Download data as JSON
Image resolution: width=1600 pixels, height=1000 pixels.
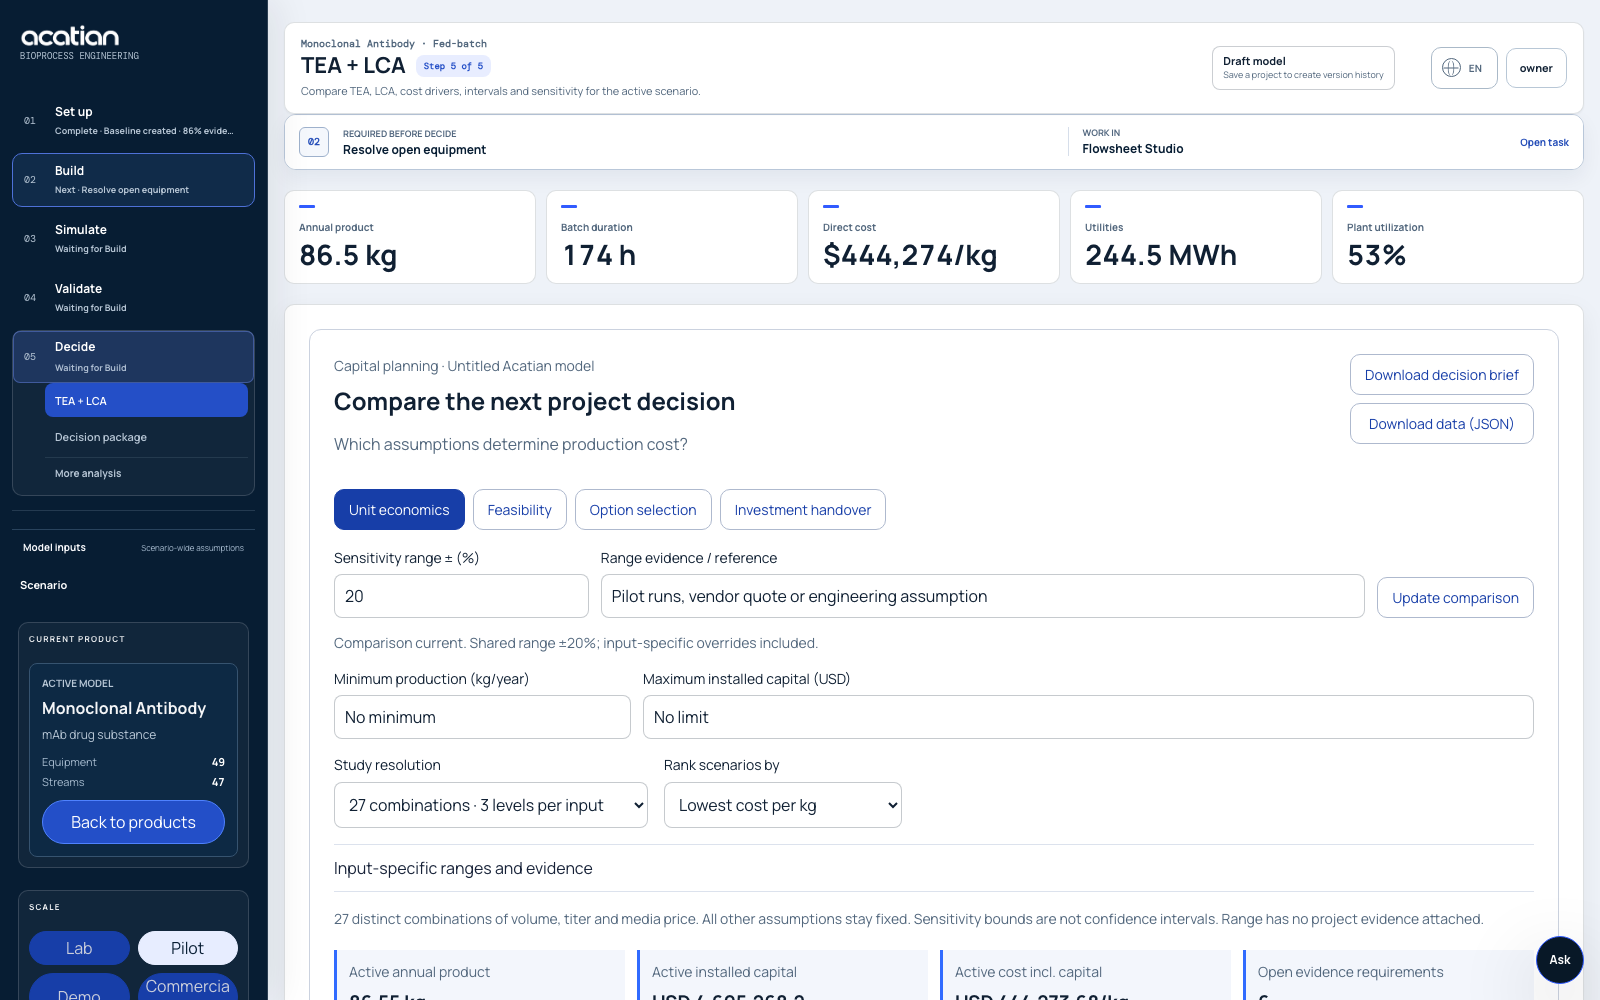pyautogui.click(x=1441, y=424)
